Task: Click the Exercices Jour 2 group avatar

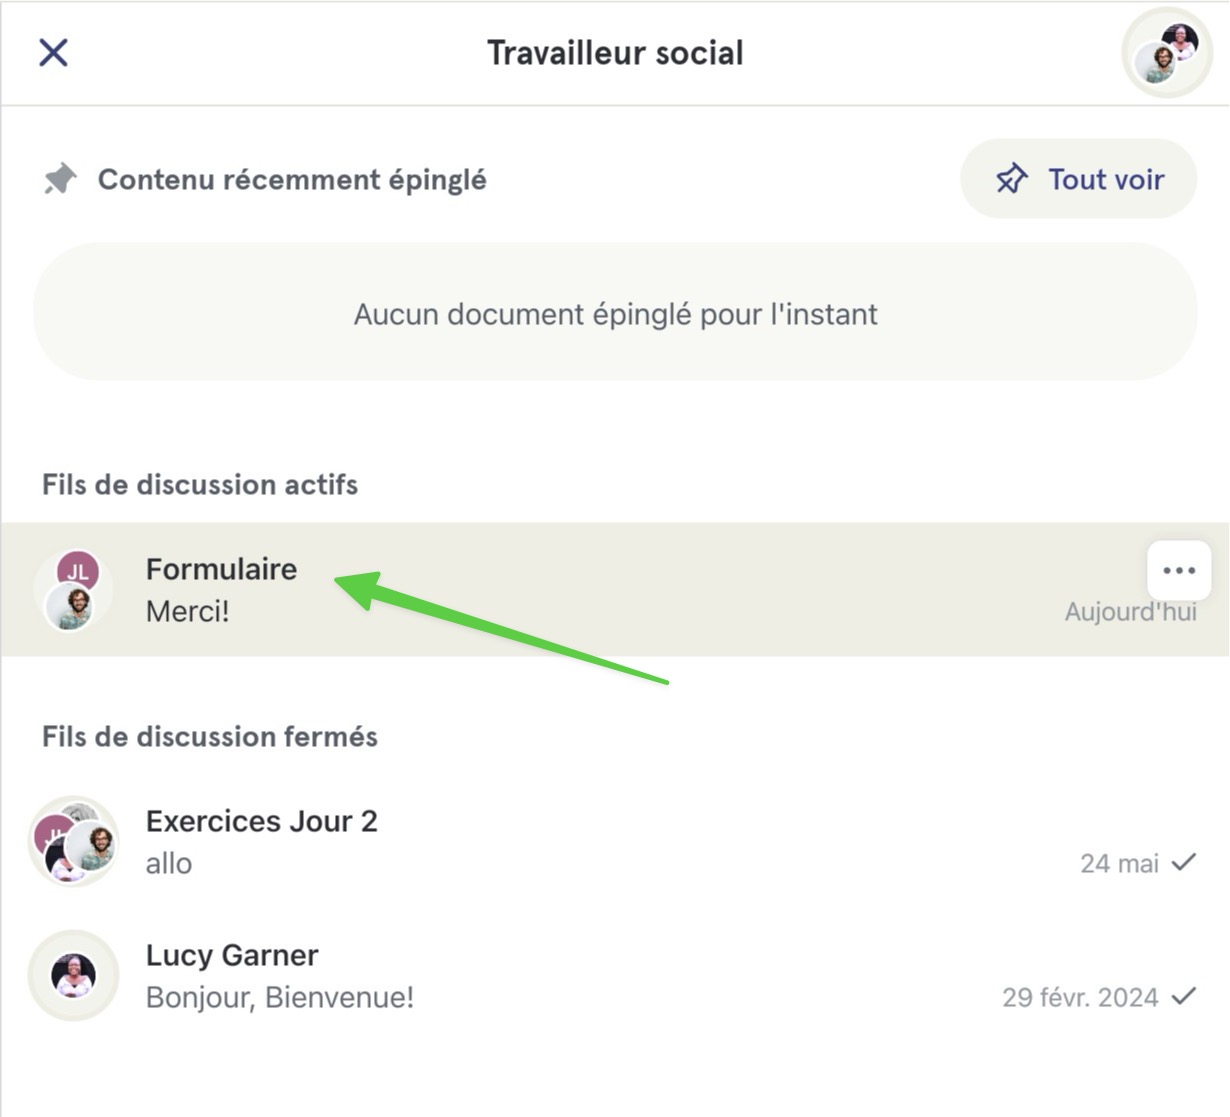Action: (73, 842)
